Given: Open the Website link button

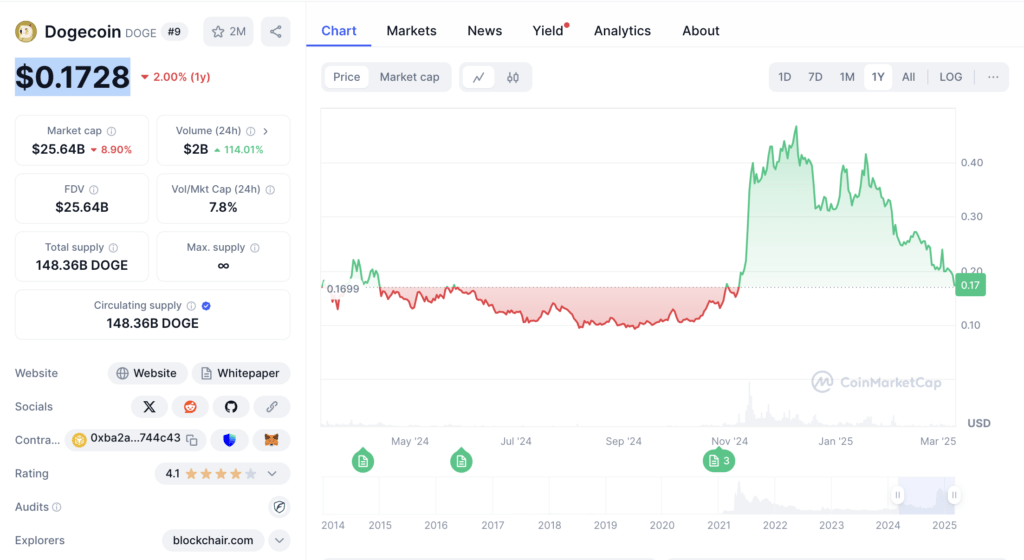Looking at the screenshot, I should (x=148, y=373).
